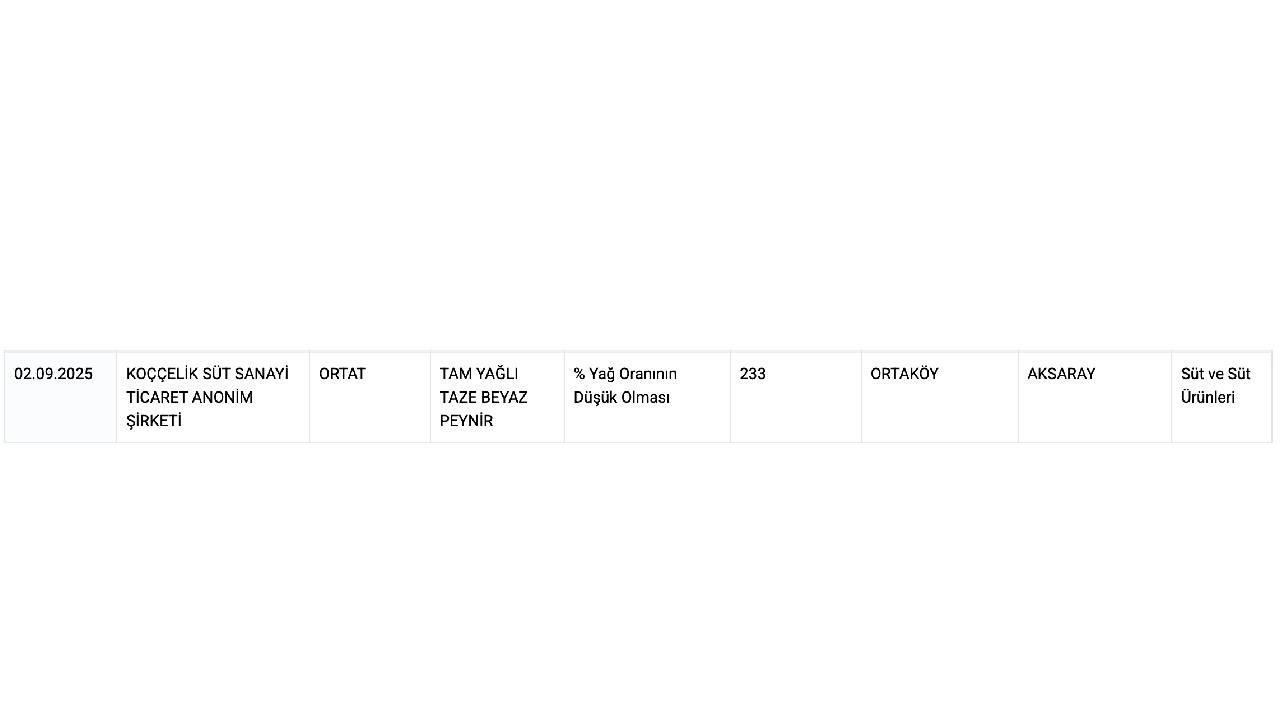Select the ORTAKÖY district cell

pos(904,374)
